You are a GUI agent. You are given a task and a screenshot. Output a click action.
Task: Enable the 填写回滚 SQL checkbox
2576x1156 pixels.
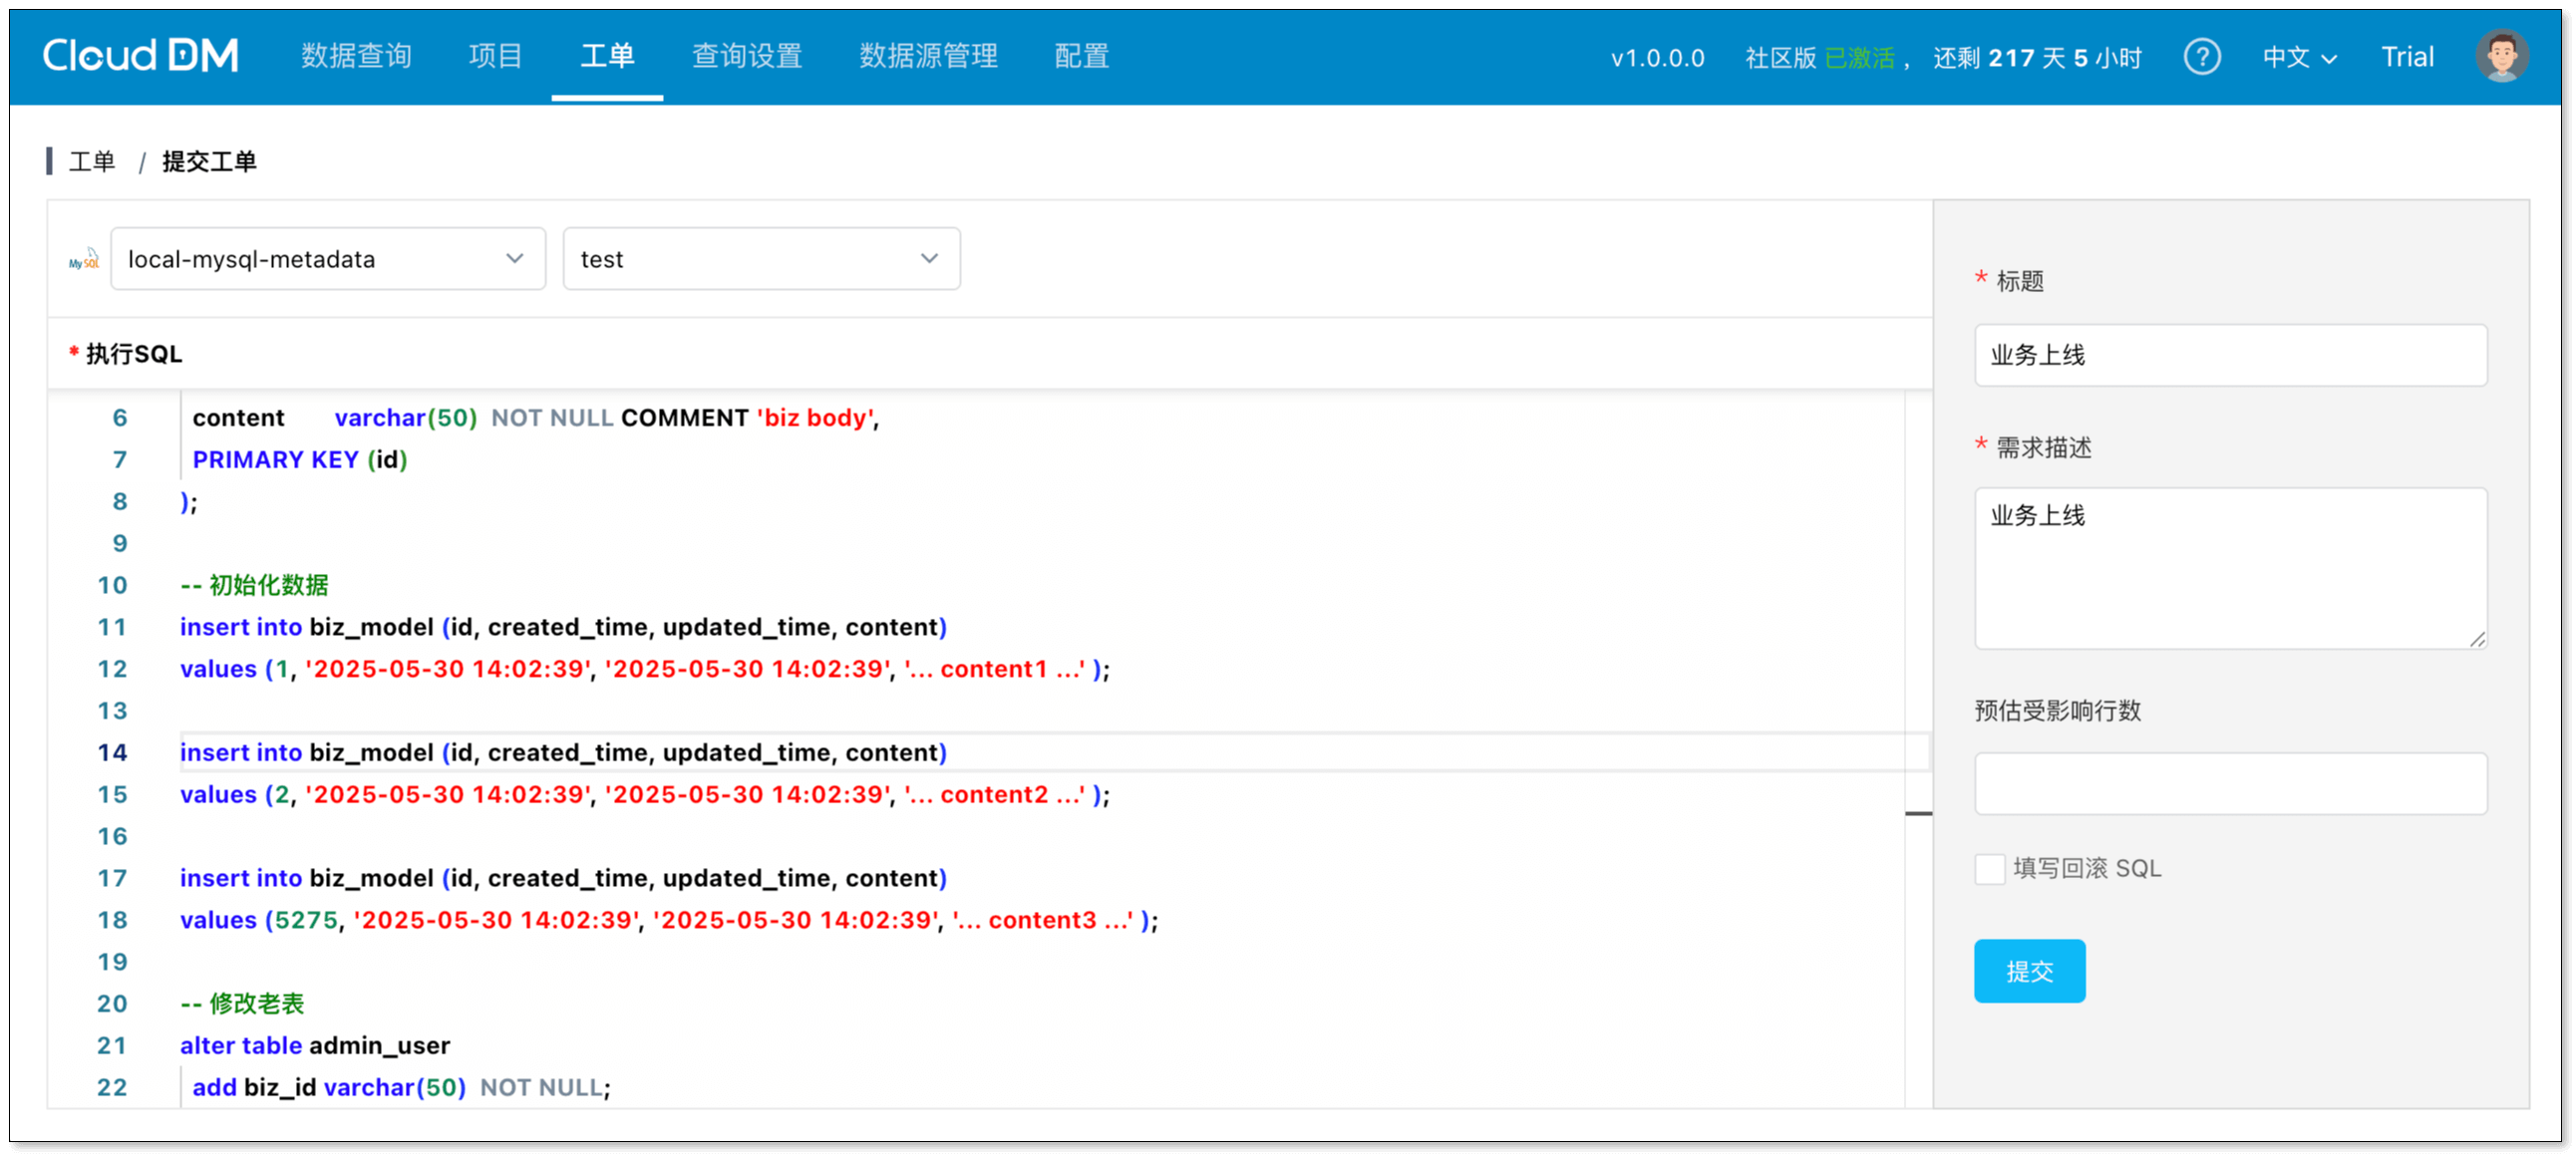(x=1990, y=869)
